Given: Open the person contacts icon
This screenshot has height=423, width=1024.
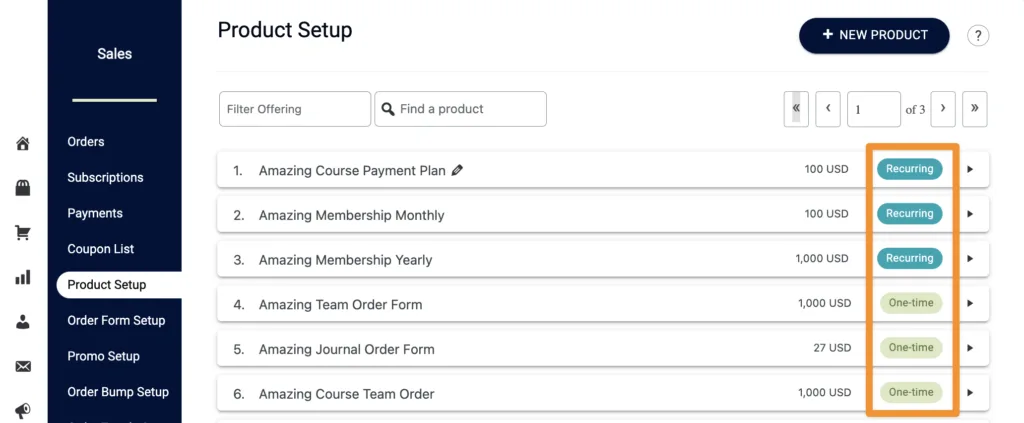Looking at the screenshot, I should [x=23, y=322].
